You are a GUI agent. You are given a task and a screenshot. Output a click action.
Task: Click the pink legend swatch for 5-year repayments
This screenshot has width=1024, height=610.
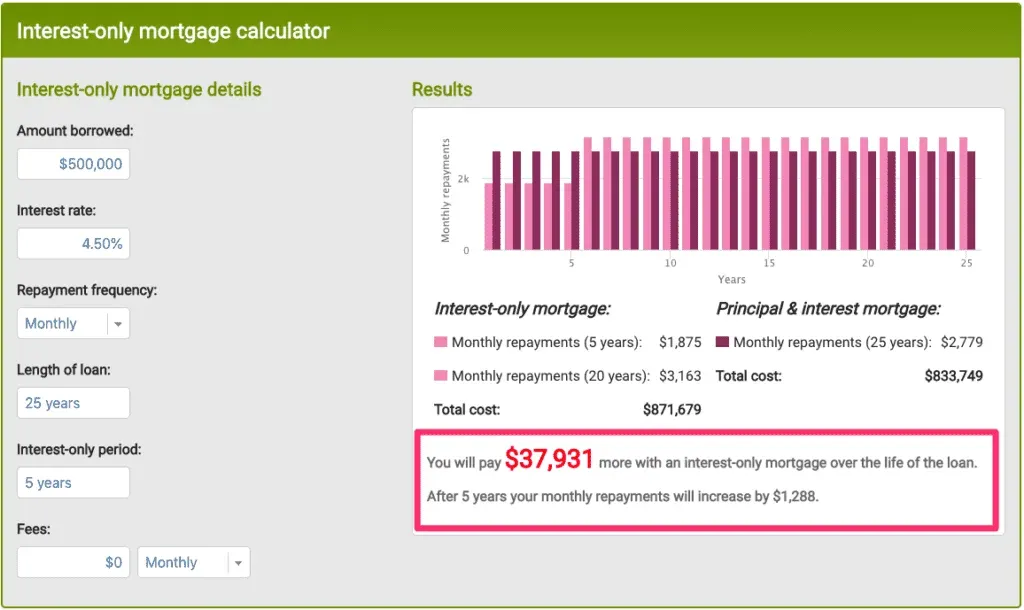coord(441,342)
